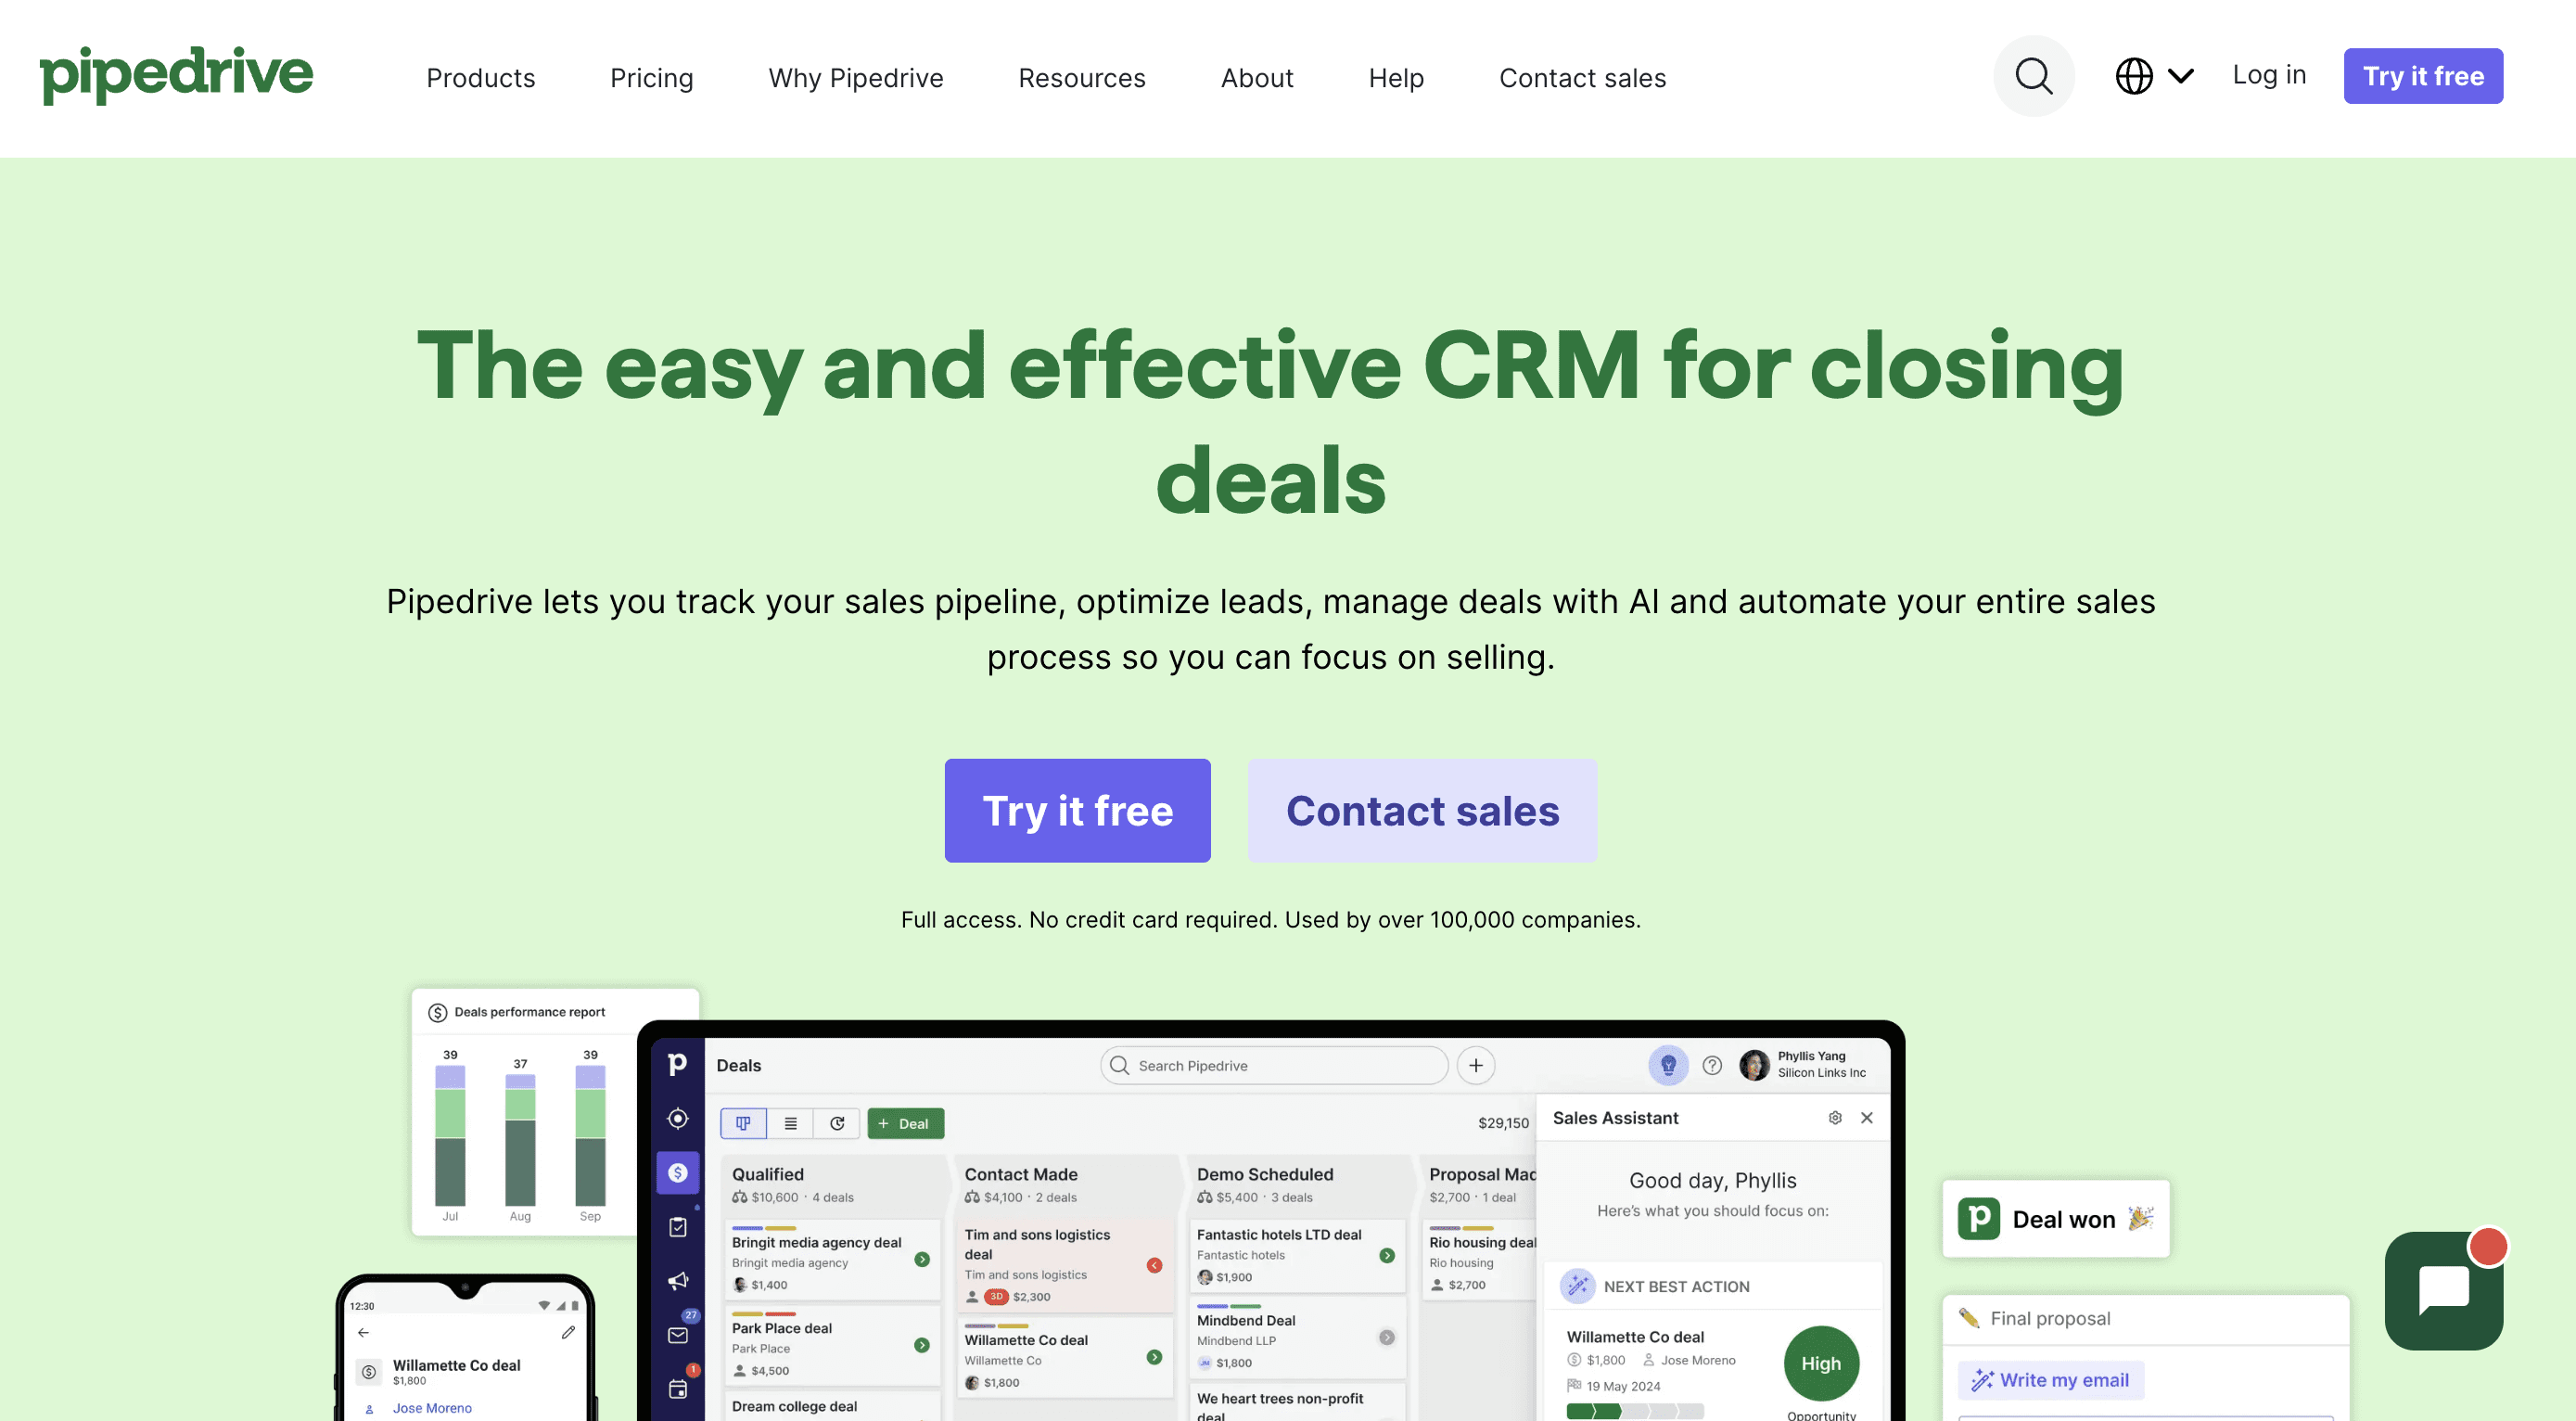Click the Sales Assistant close icon
This screenshot has width=2576, height=1421.
(x=1868, y=1115)
